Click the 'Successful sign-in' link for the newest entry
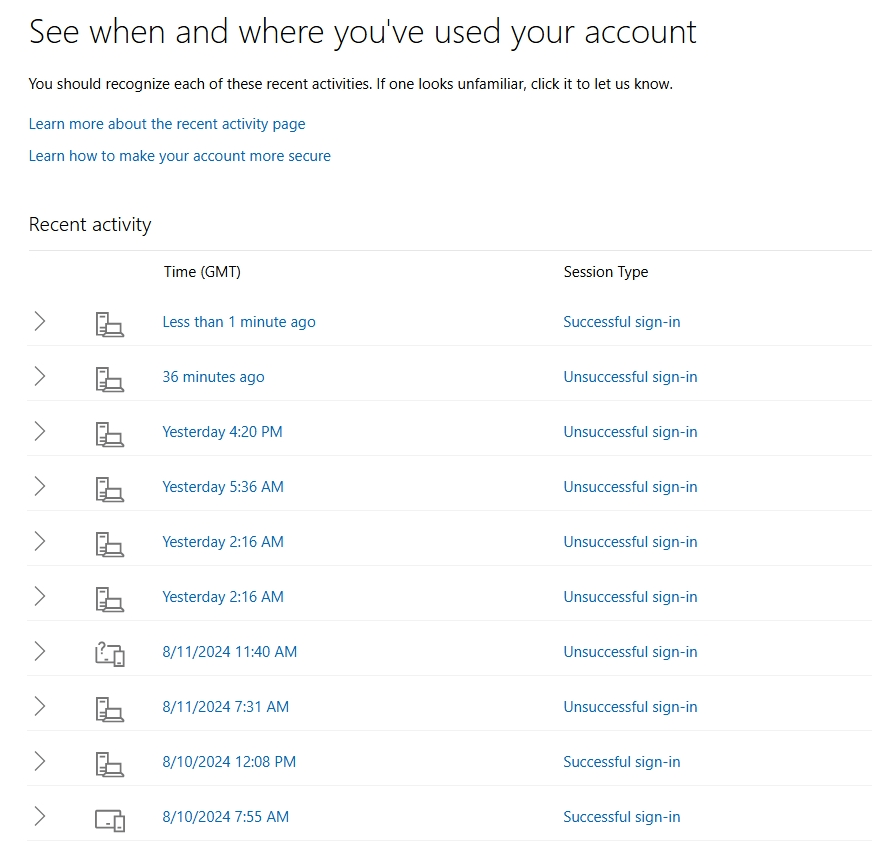 tap(622, 322)
